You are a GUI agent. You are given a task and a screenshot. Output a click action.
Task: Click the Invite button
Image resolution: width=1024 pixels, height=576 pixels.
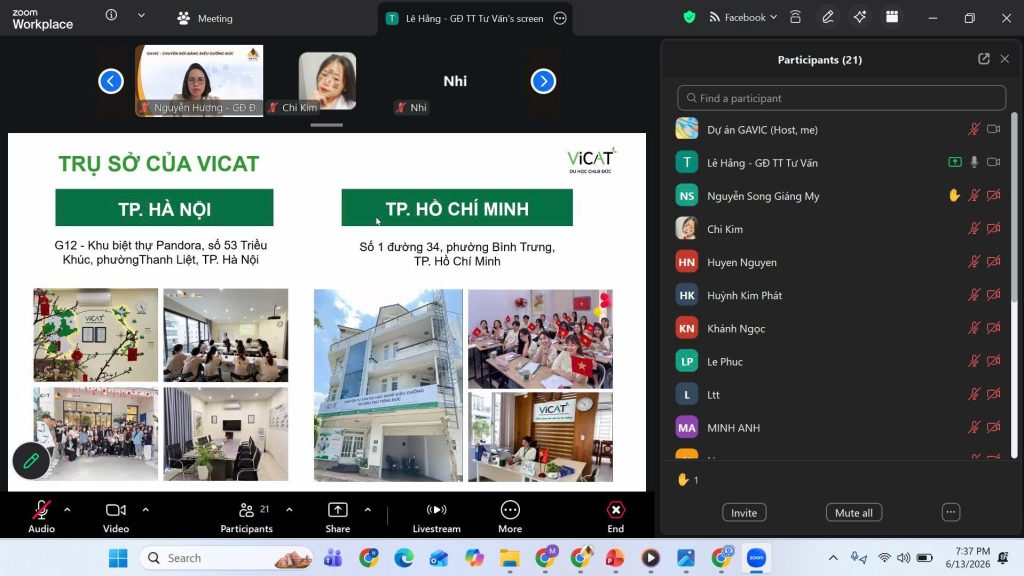[x=744, y=513]
